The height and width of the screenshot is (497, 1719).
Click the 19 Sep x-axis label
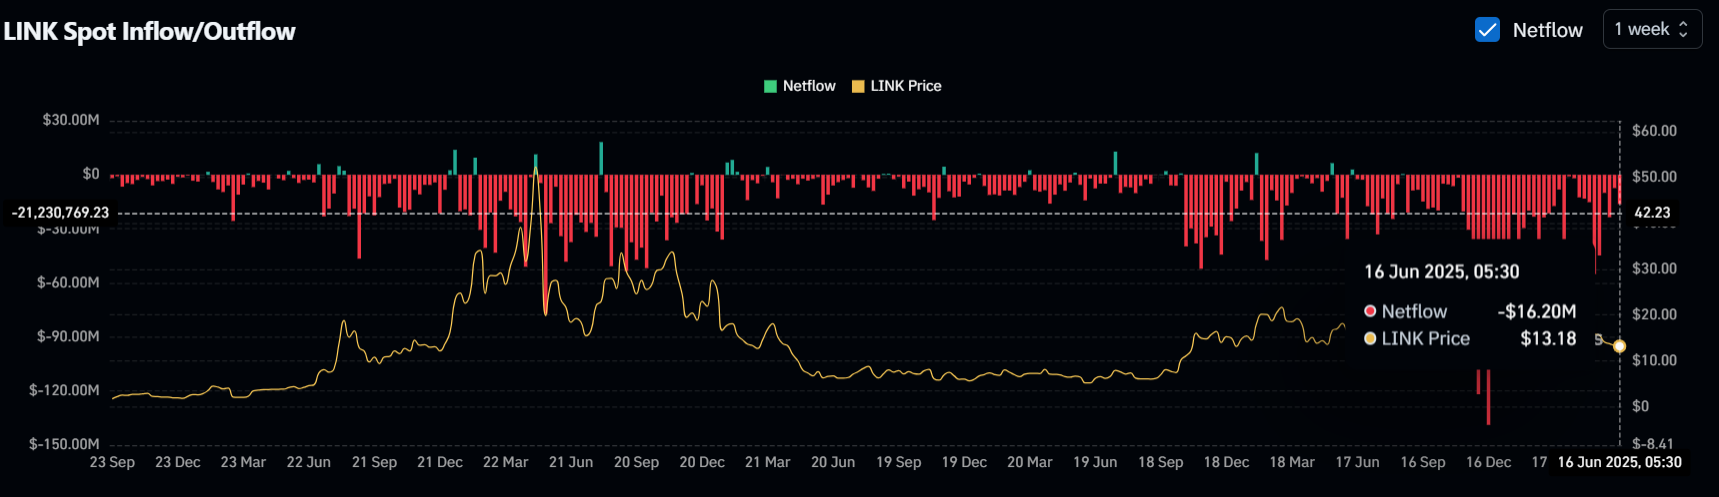coord(898,462)
